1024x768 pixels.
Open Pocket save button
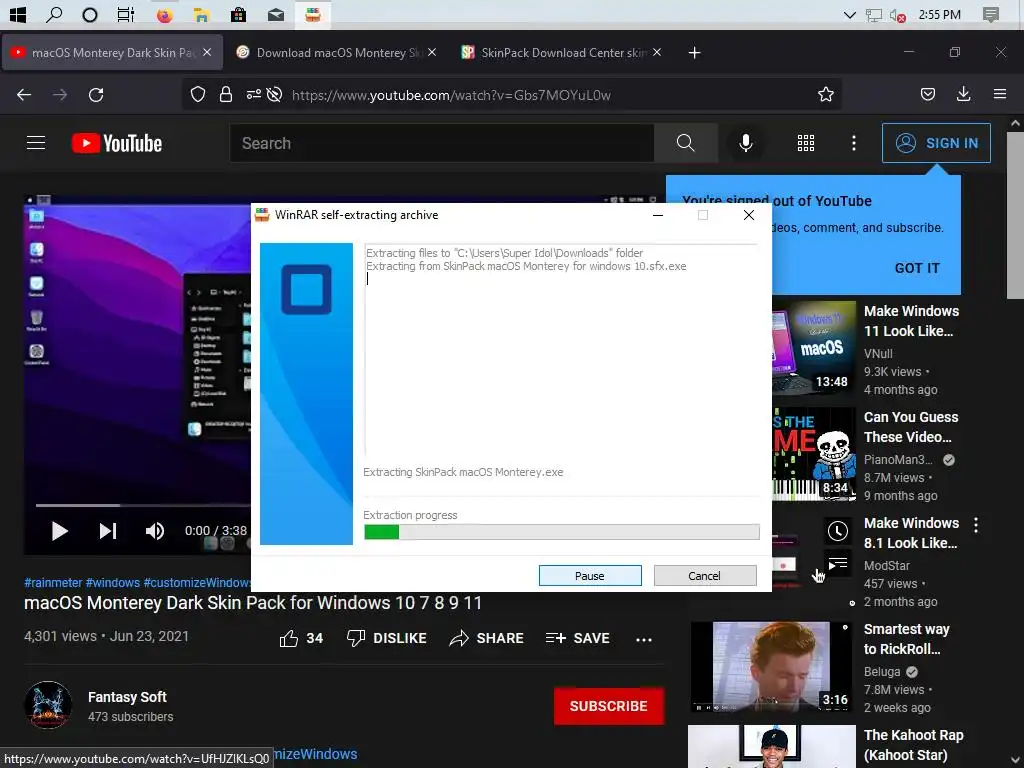[x=927, y=95]
